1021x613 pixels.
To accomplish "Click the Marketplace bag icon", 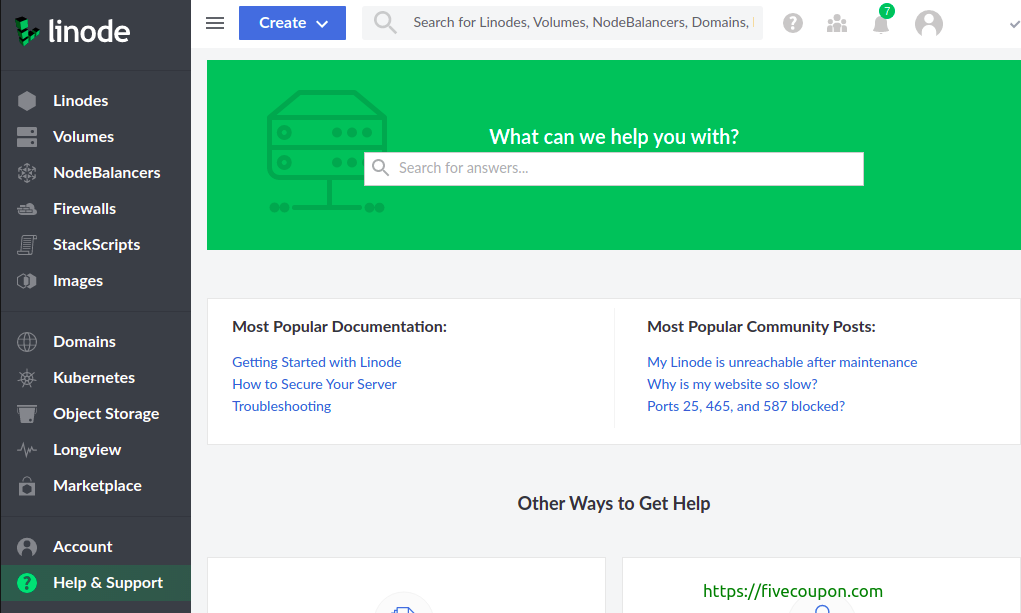I will point(27,486).
